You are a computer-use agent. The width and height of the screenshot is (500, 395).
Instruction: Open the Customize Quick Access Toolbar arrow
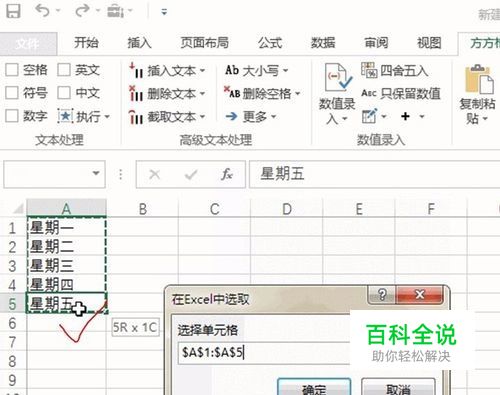164,12
